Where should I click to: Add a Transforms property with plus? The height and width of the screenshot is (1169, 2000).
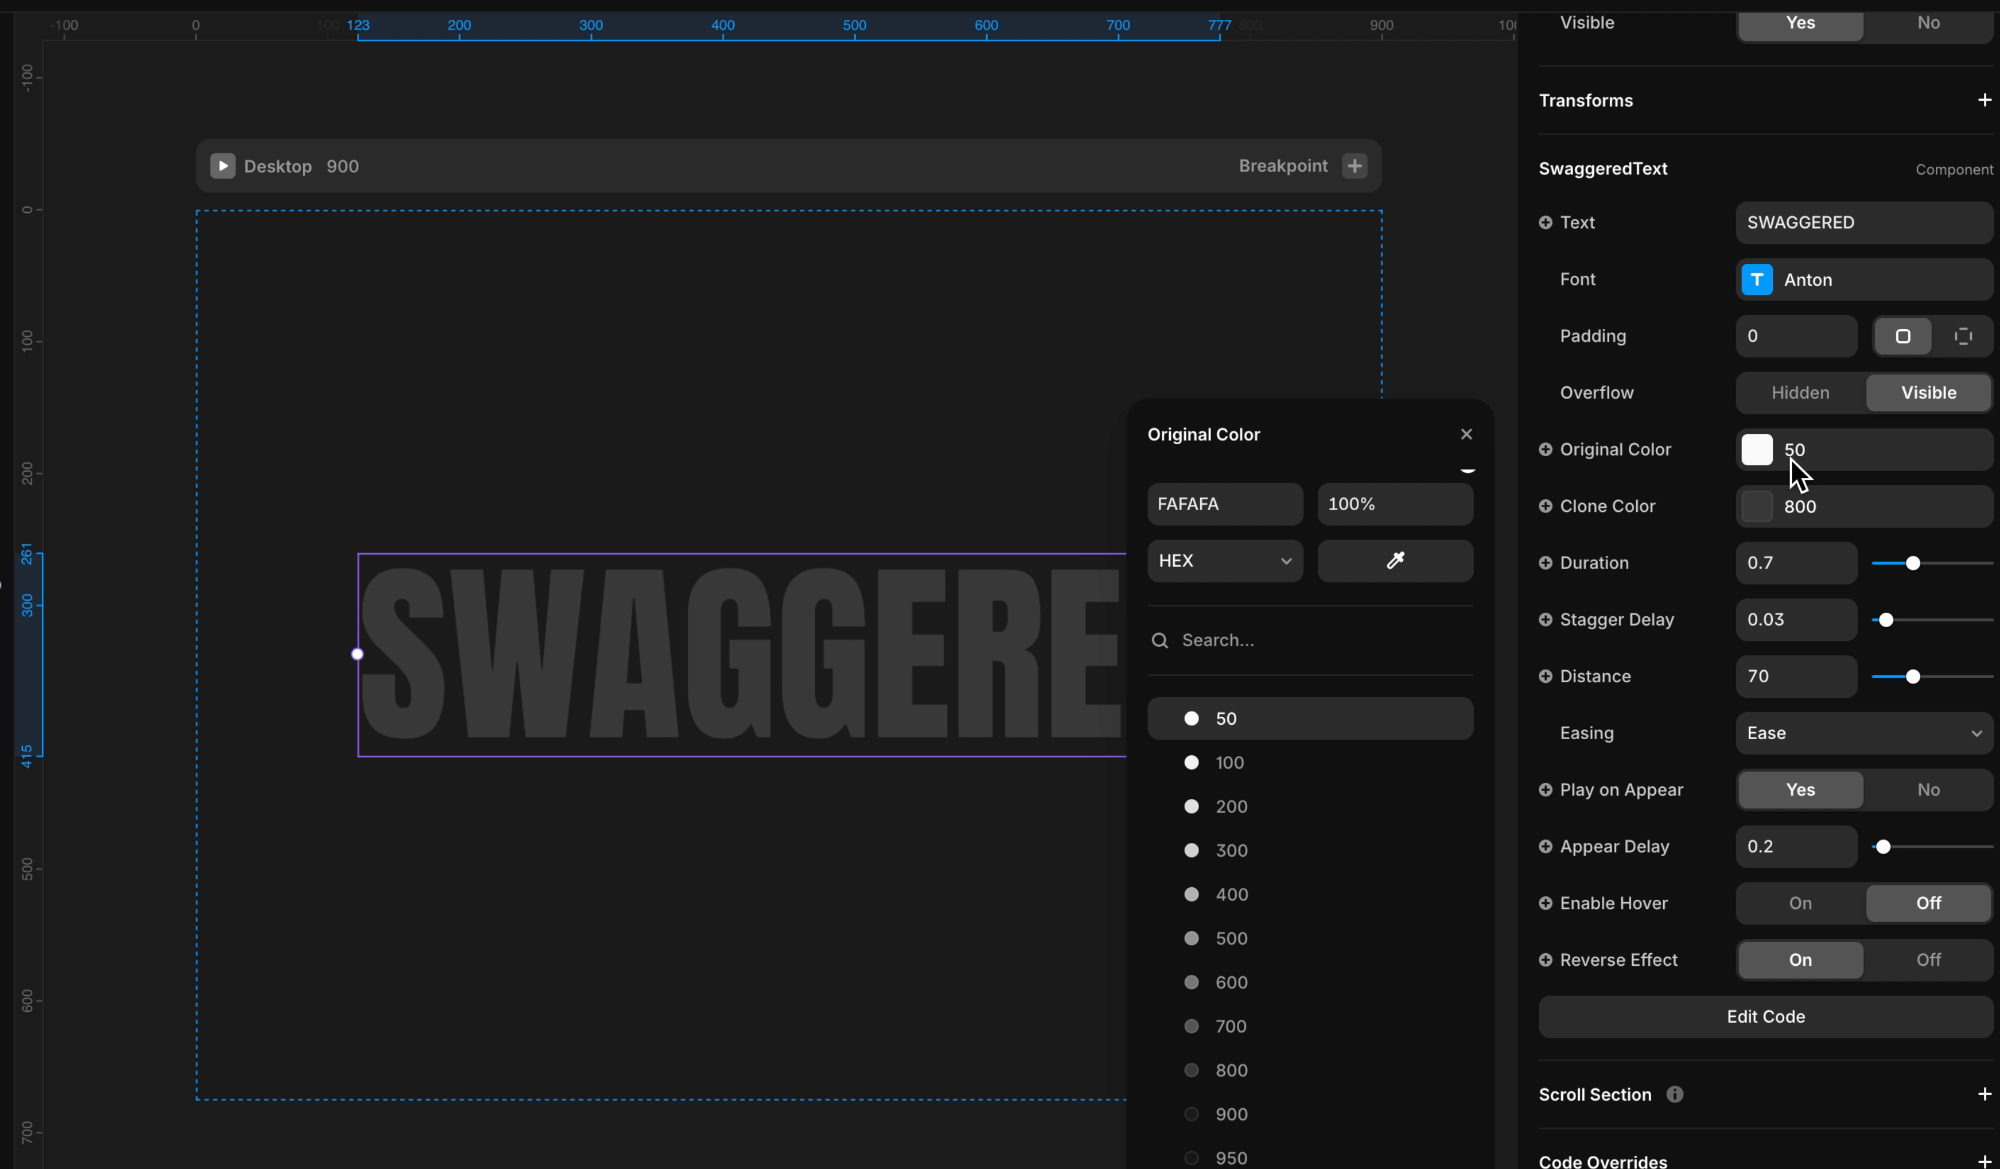1984,100
